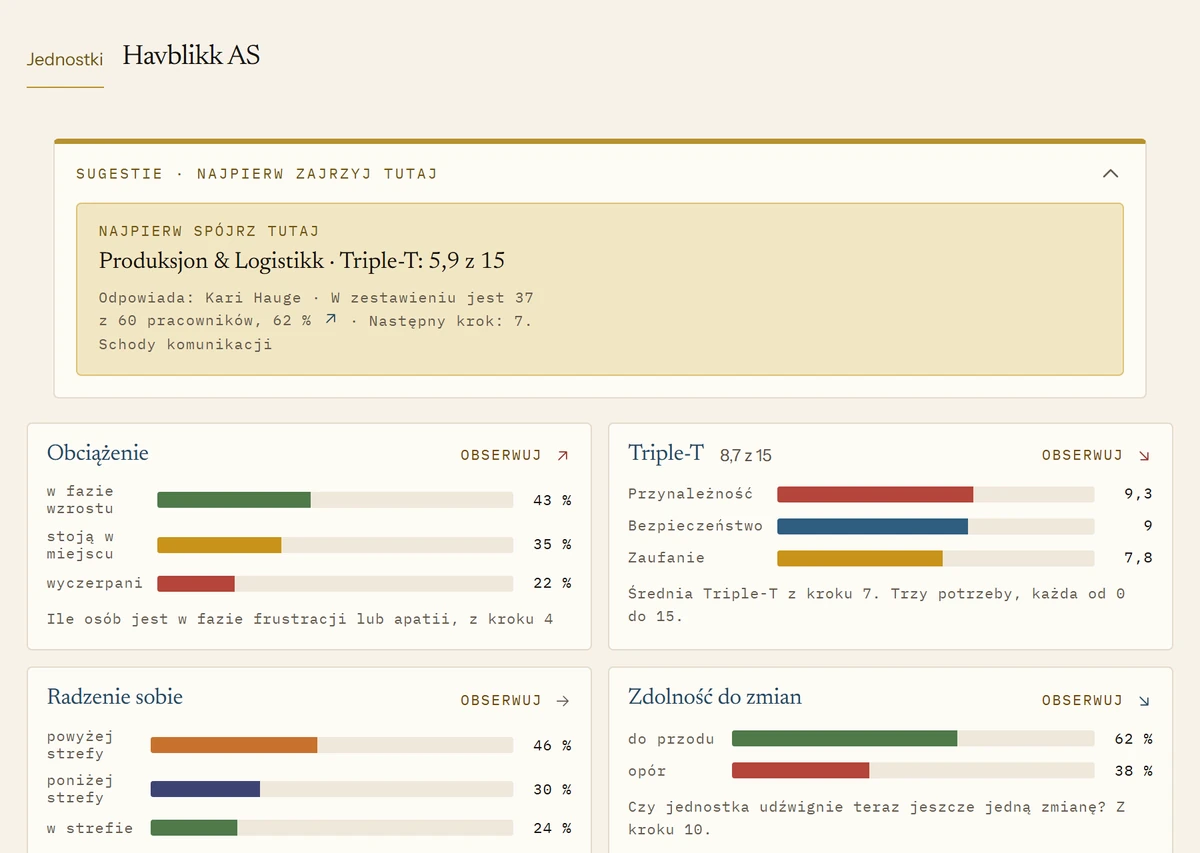Click OBSERWUJ on the Triple-T card
1200x853 pixels.
pos(1082,455)
